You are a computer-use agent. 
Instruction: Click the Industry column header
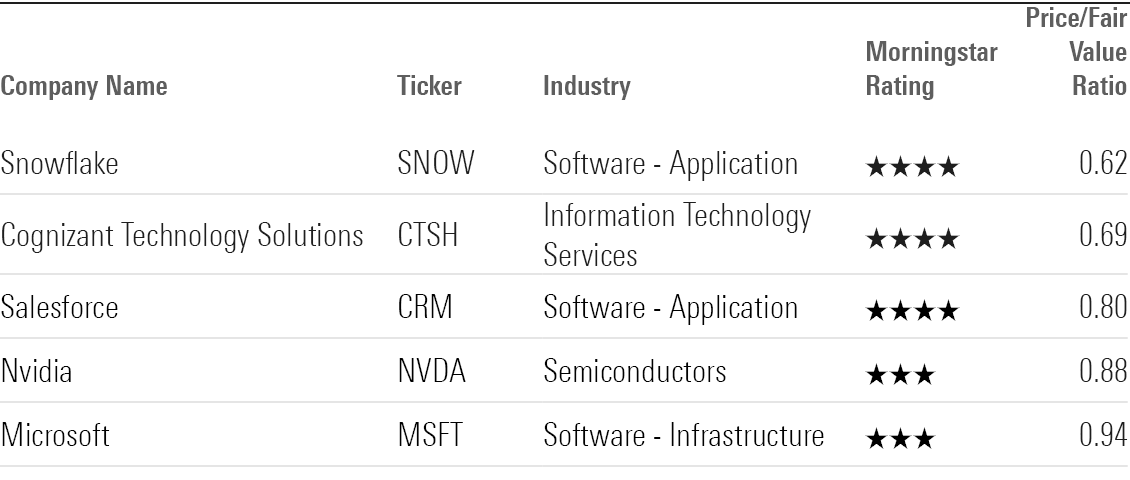(x=587, y=86)
